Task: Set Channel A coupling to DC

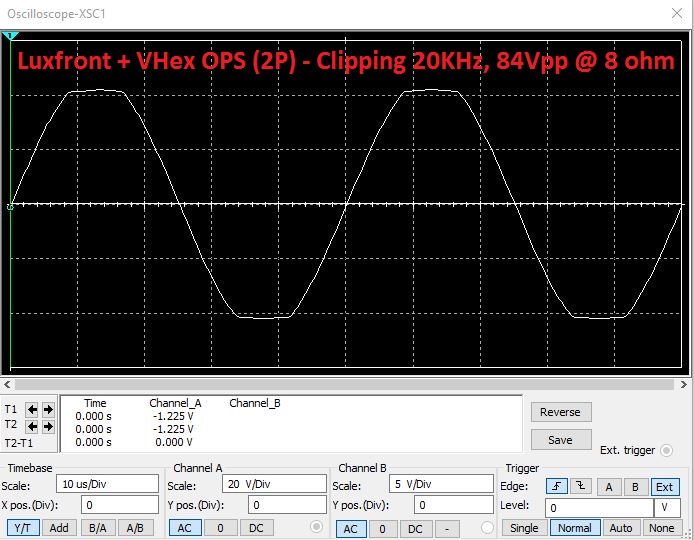Action: click(x=256, y=528)
